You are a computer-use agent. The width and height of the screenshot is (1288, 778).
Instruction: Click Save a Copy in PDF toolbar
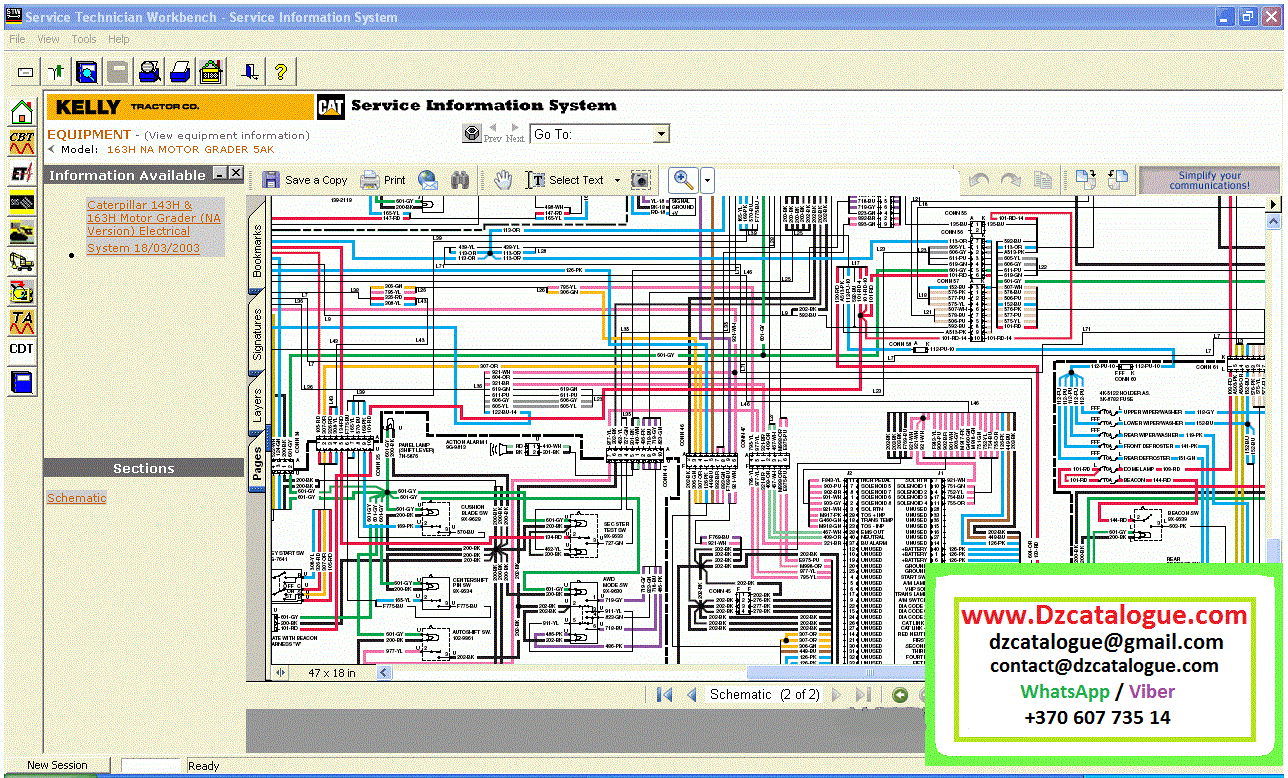coord(305,180)
